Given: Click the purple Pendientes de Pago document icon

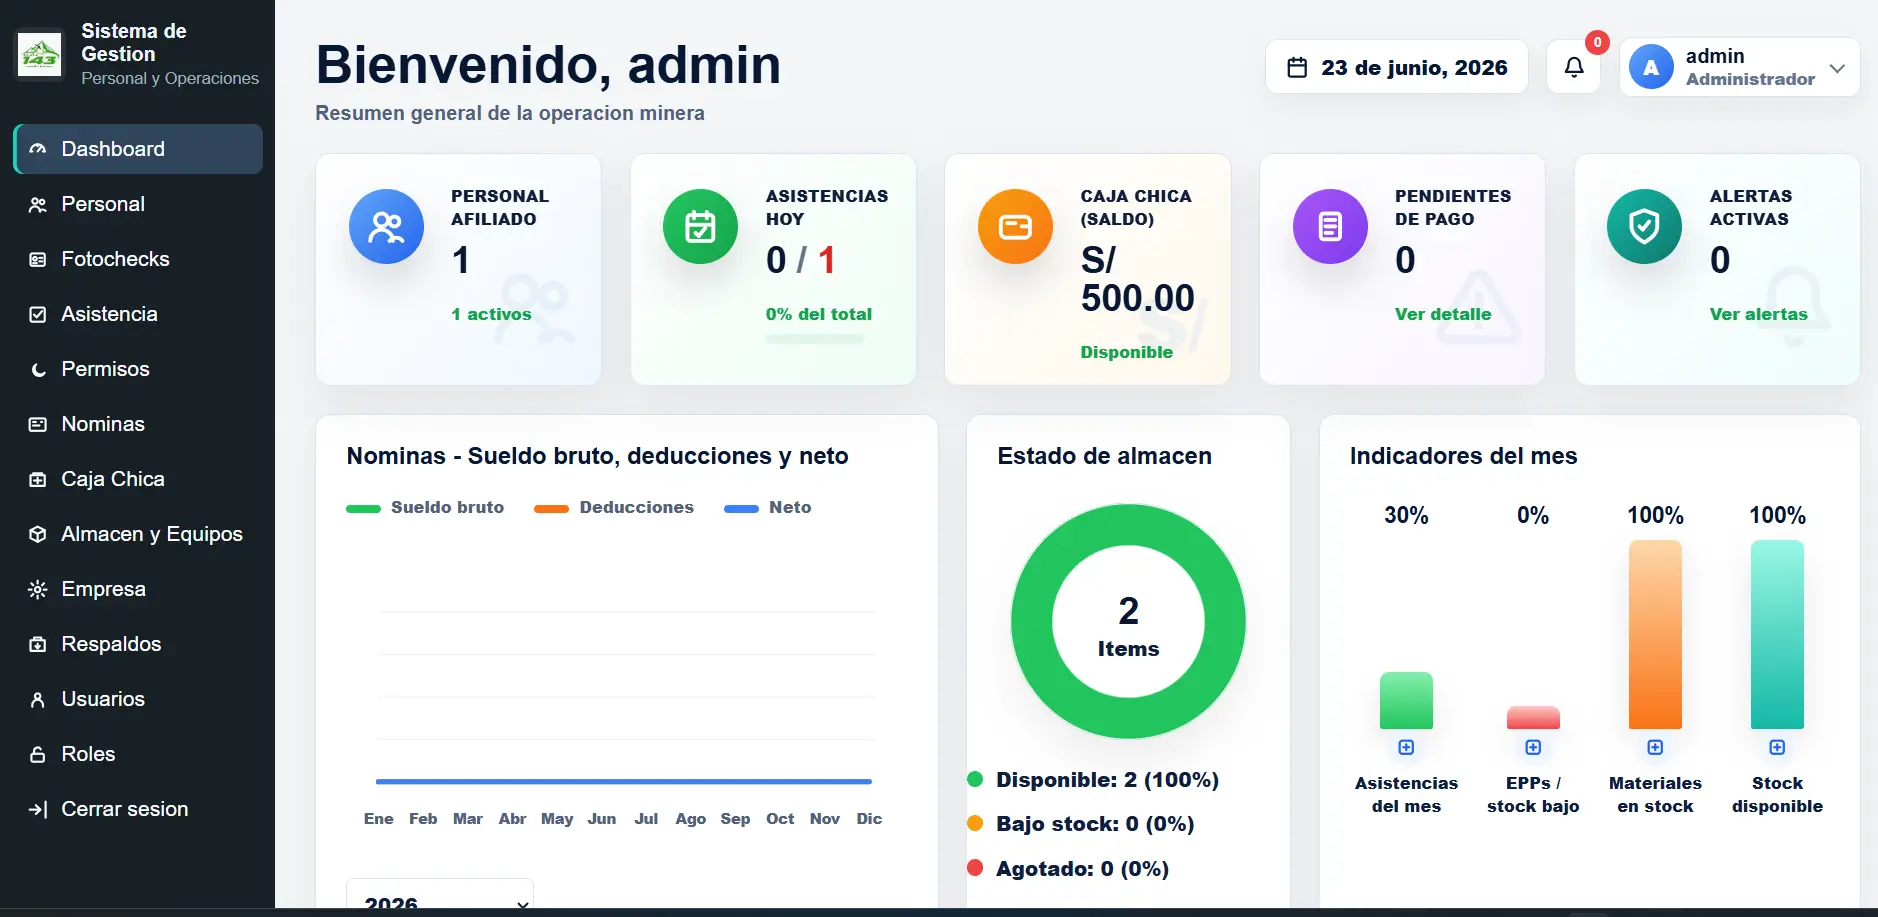Looking at the screenshot, I should (x=1330, y=227).
